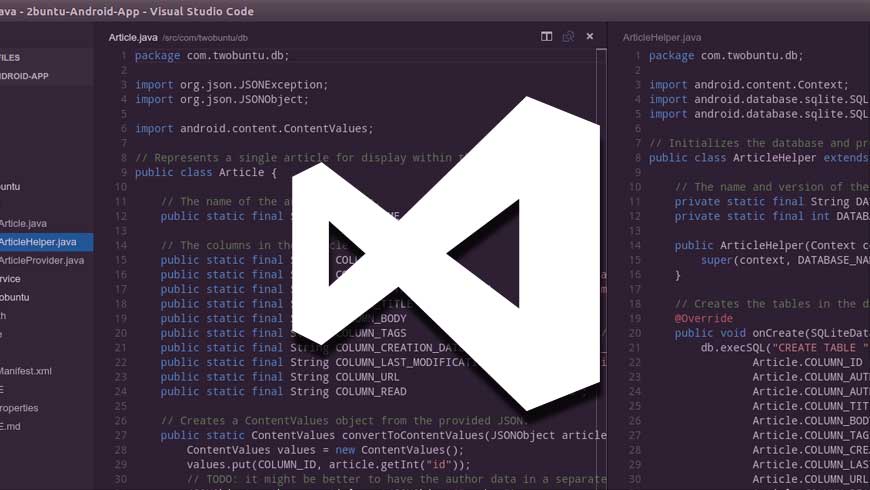Click line number 27 in Article.java gutter
870x490 pixels.
pos(120,436)
